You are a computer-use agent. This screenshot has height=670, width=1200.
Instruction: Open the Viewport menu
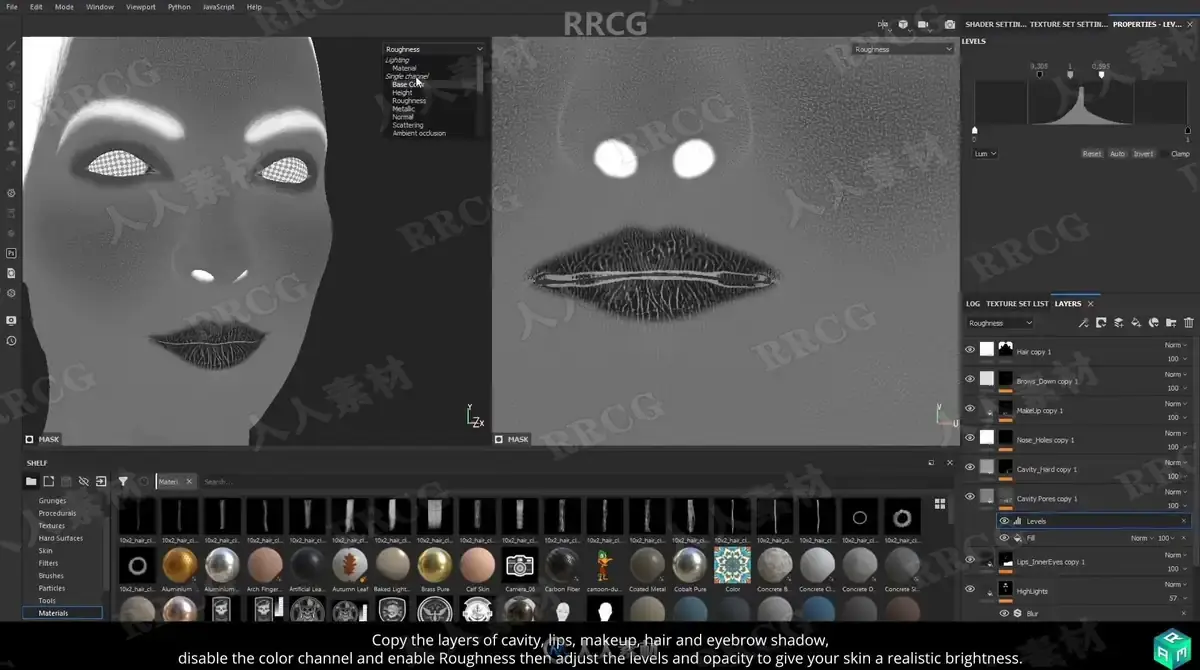click(x=140, y=7)
